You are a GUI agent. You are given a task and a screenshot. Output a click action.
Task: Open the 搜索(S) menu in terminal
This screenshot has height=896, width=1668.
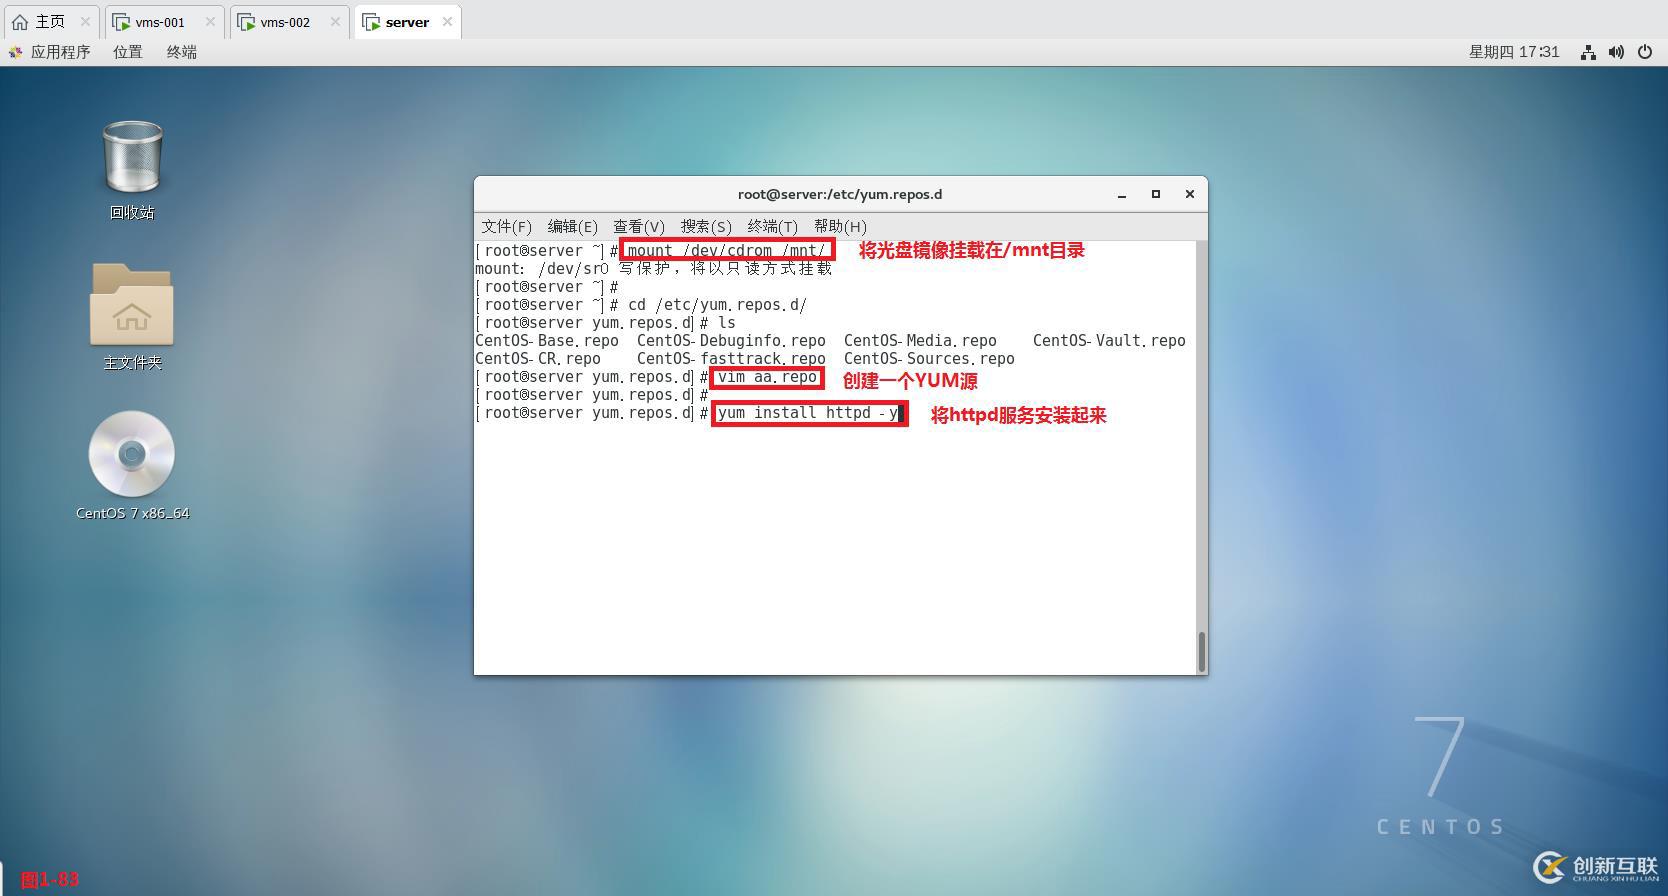point(706,227)
